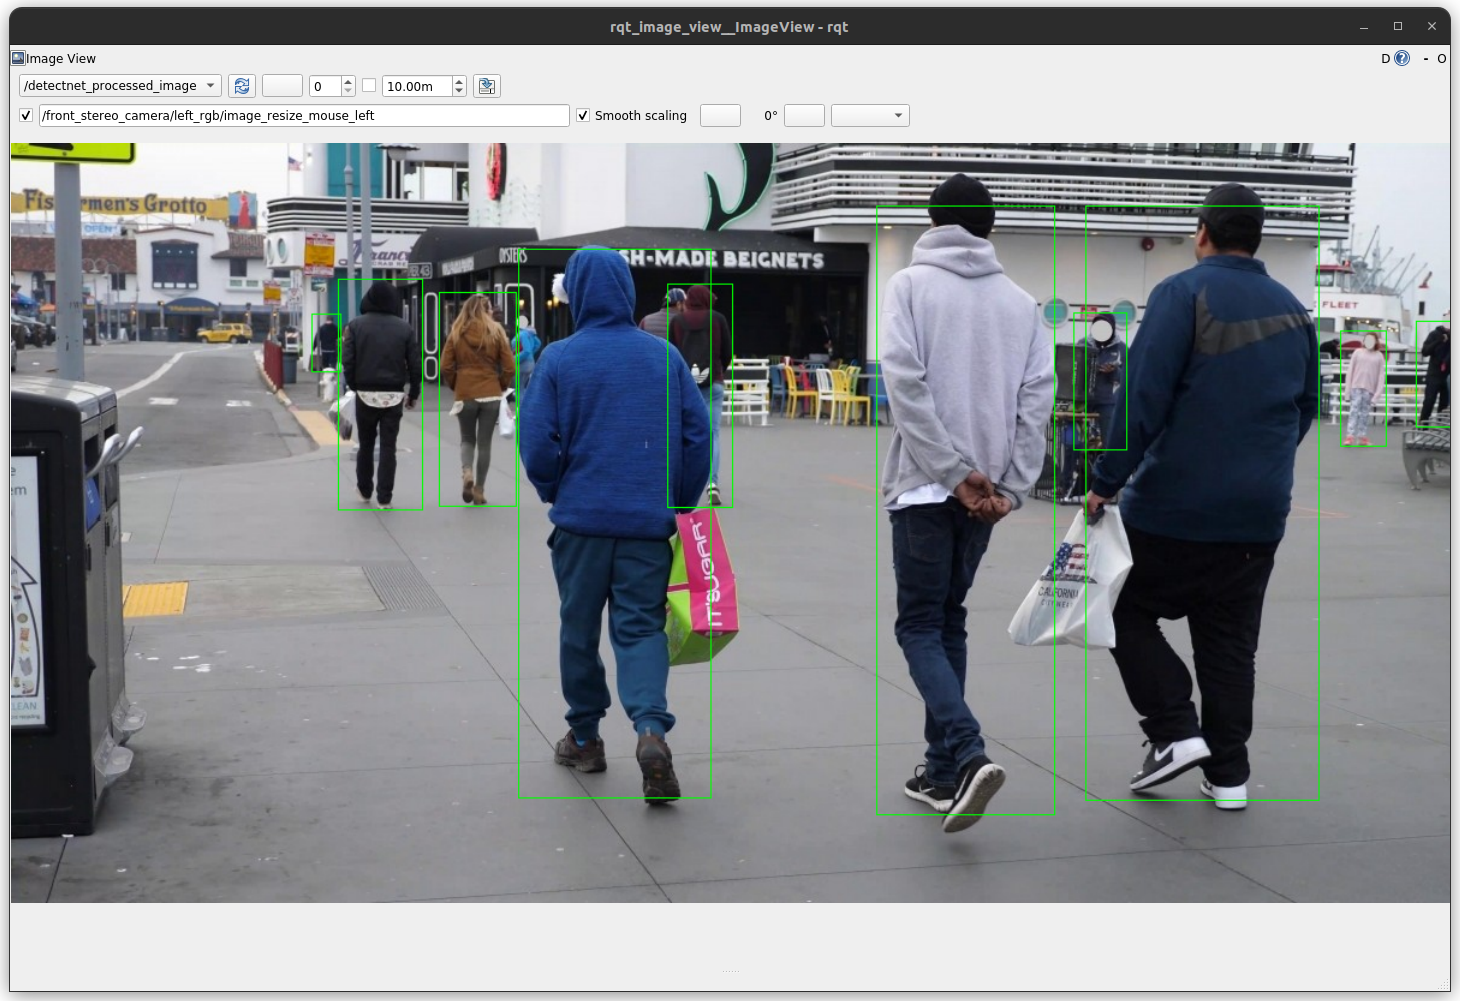This screenshot has width=1460, height=1001.
Task: Save the current camera image to file
Action: [487, 86]
